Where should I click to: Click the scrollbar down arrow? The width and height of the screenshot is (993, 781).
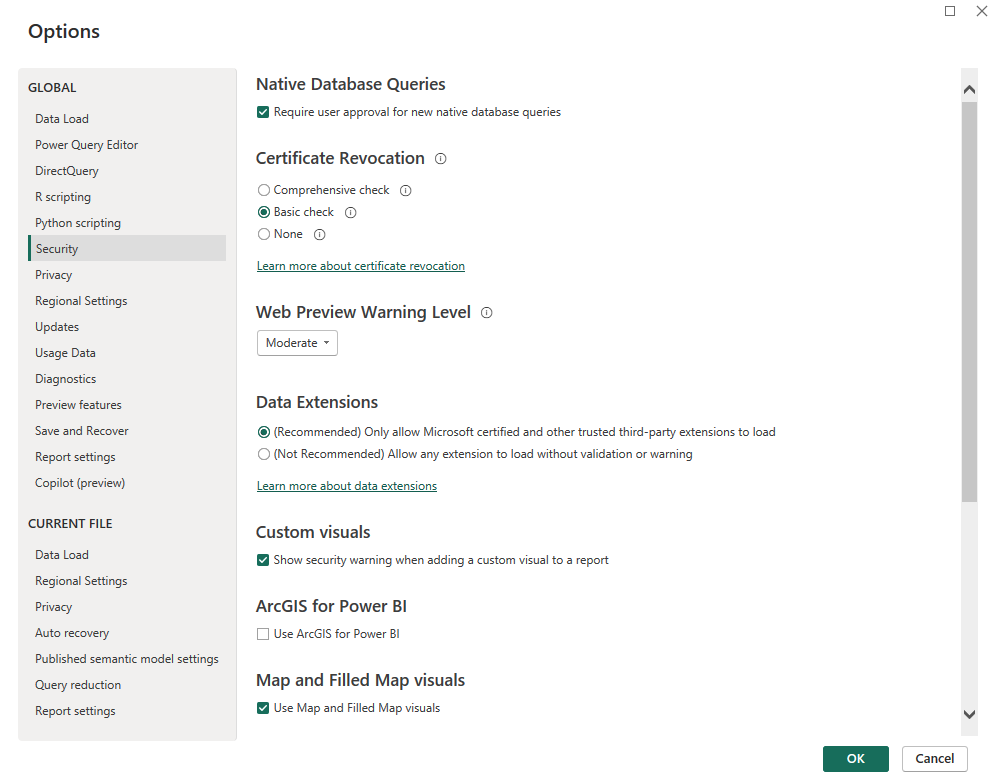pyautogui.click(x=968, y=714)
